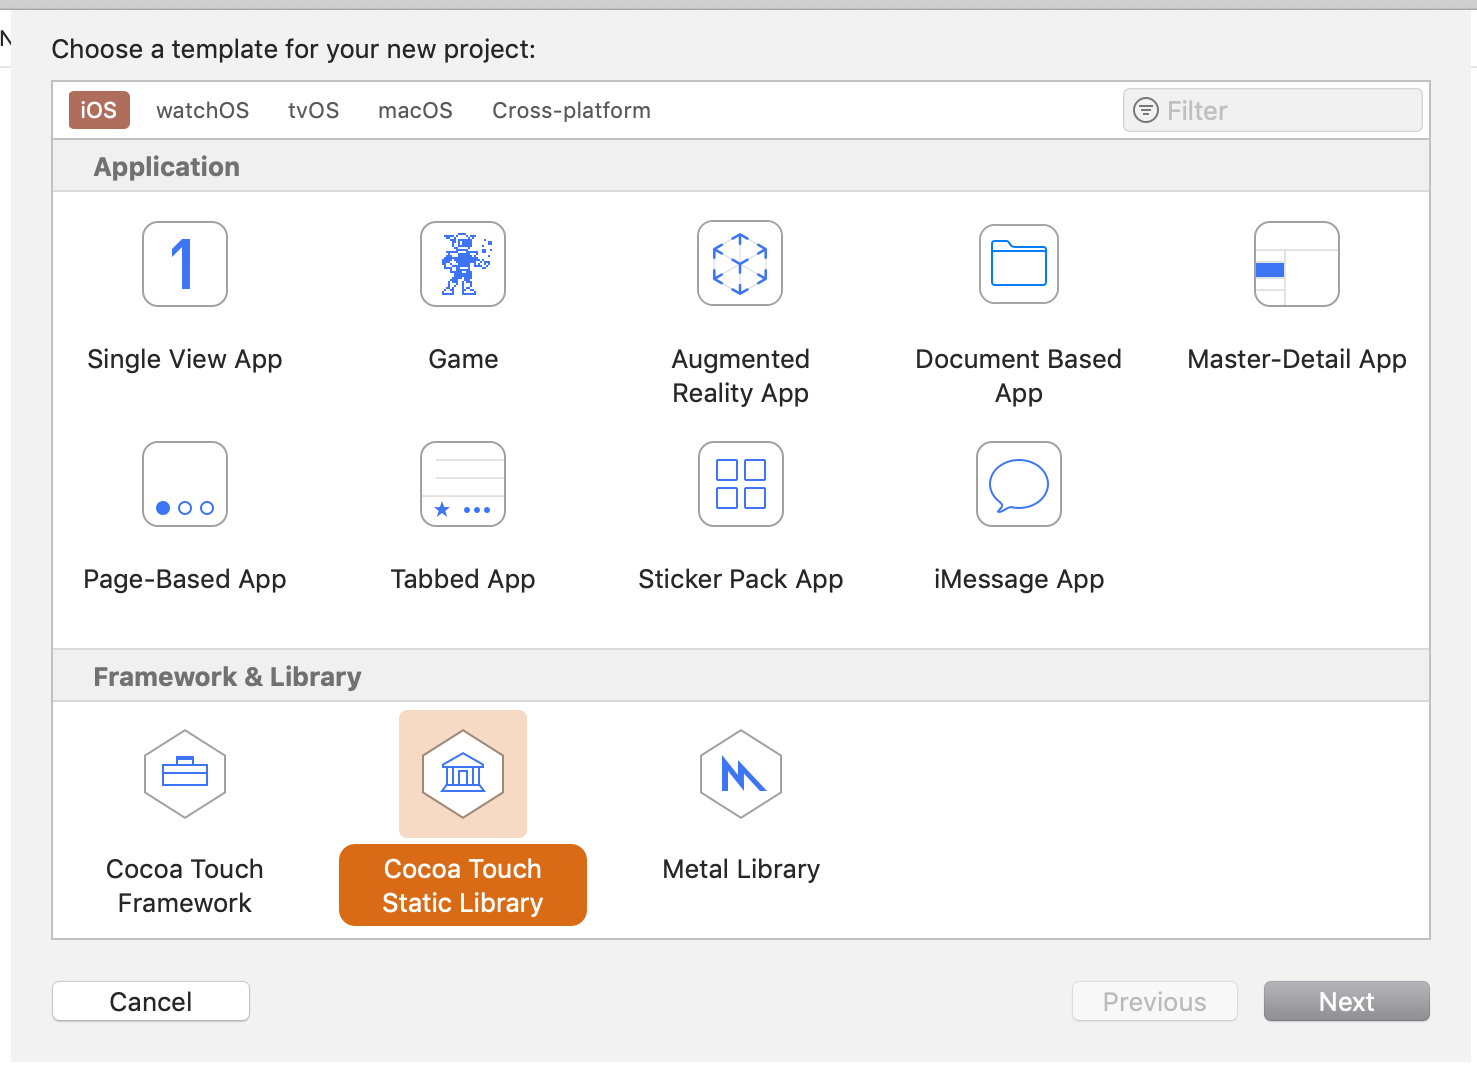Image resolution: width=1477 pixels, height=1068 pixels.
Task: Choose the Augmented Reality App template
Action: (740, 264)
